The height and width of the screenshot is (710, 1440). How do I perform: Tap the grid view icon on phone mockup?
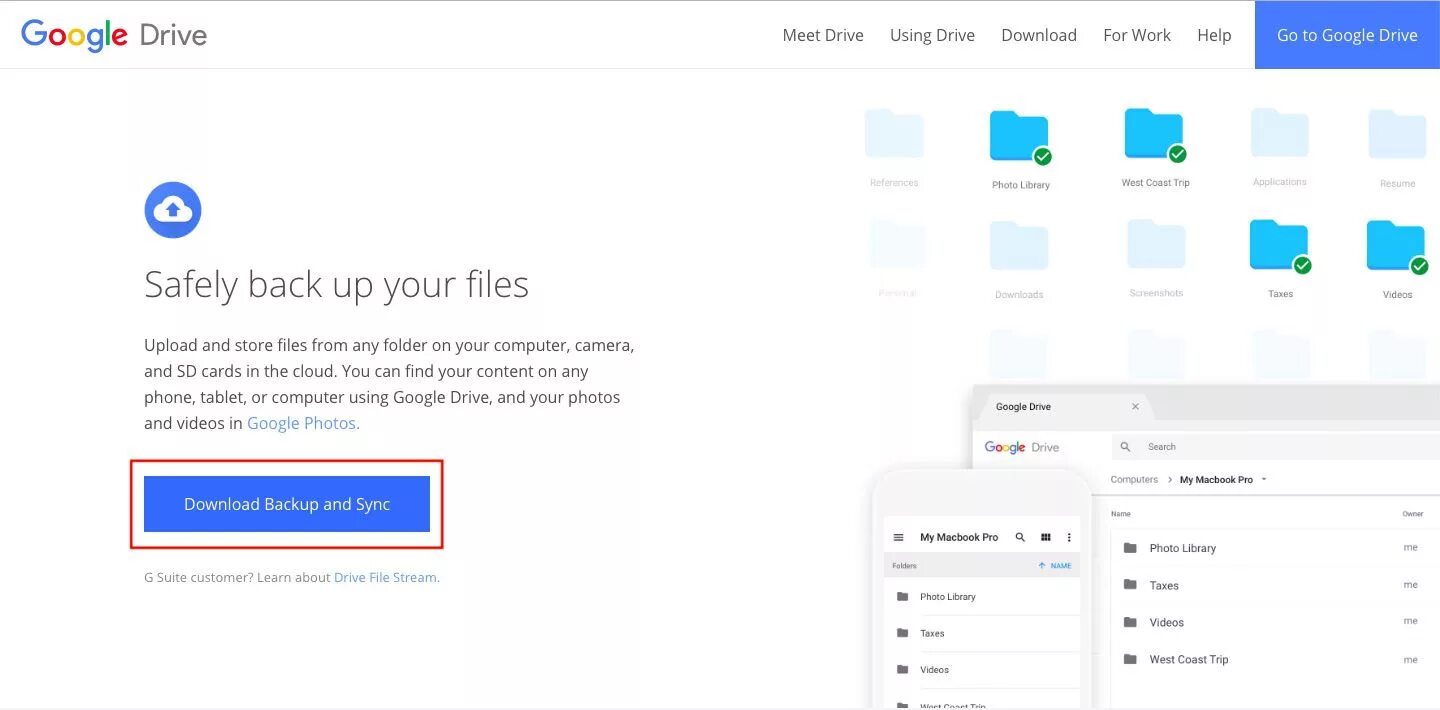[x=1046, y=537]
